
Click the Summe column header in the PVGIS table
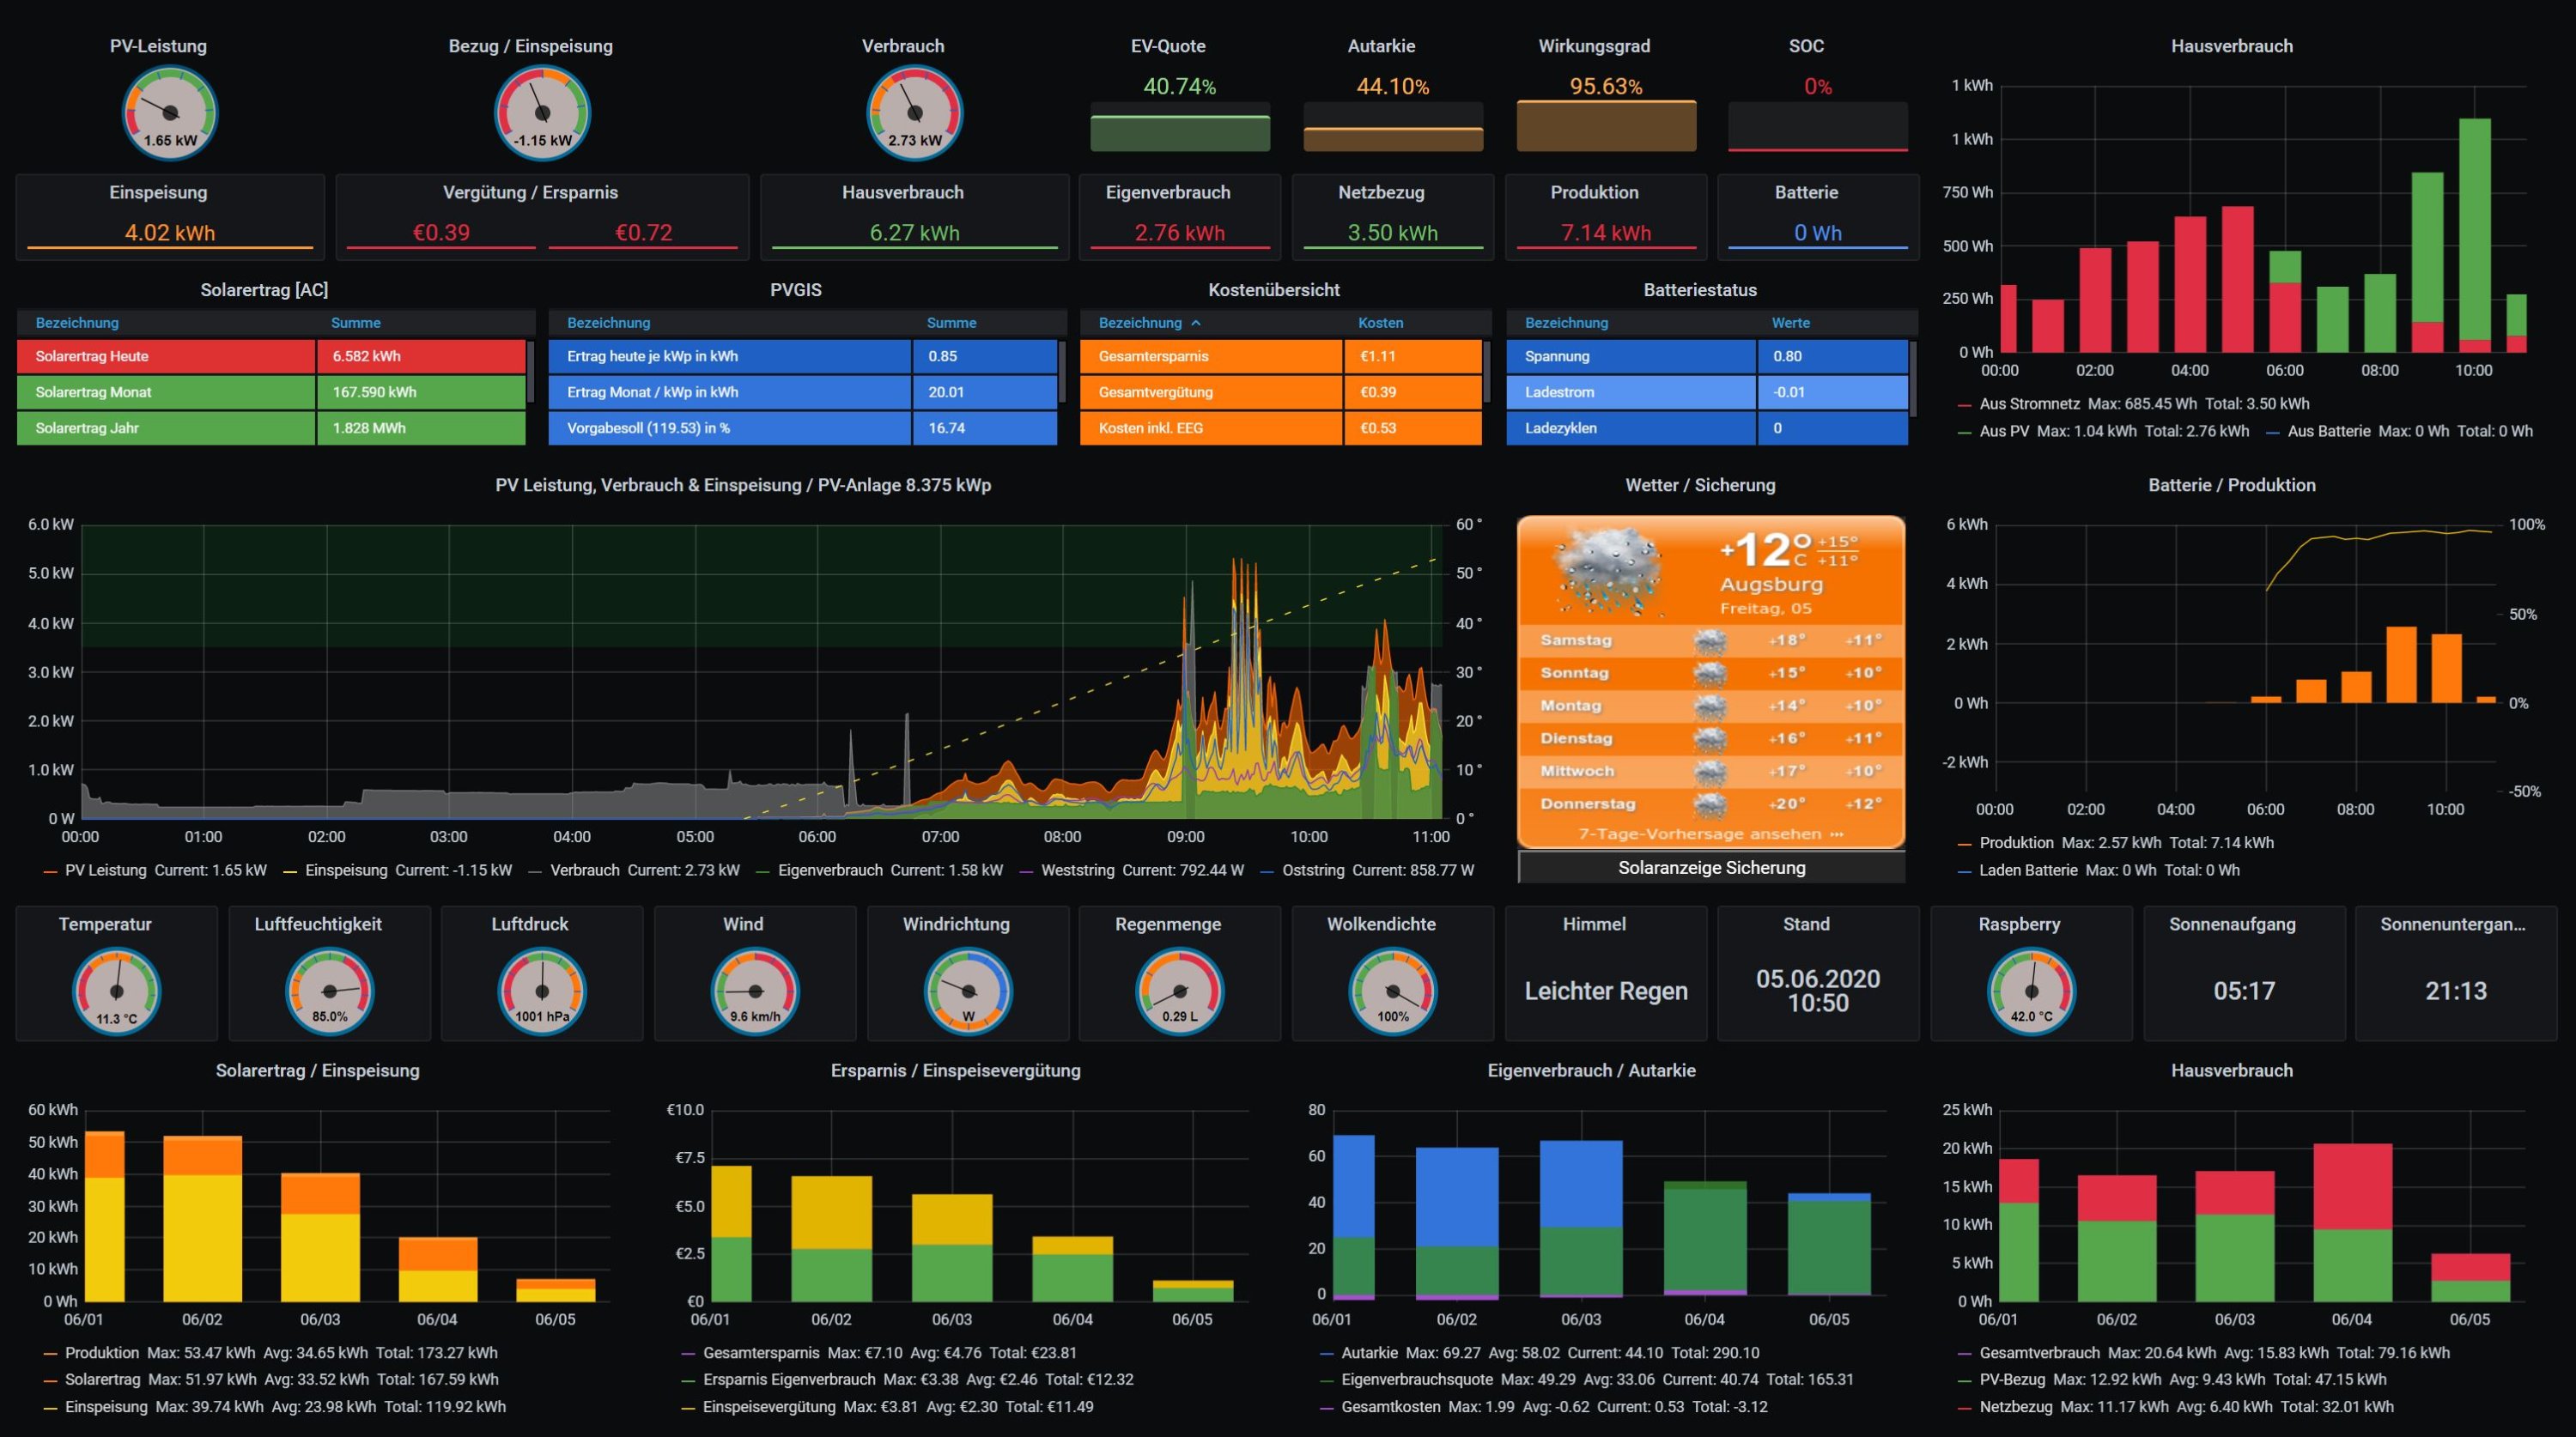click(x=951, y=323)
